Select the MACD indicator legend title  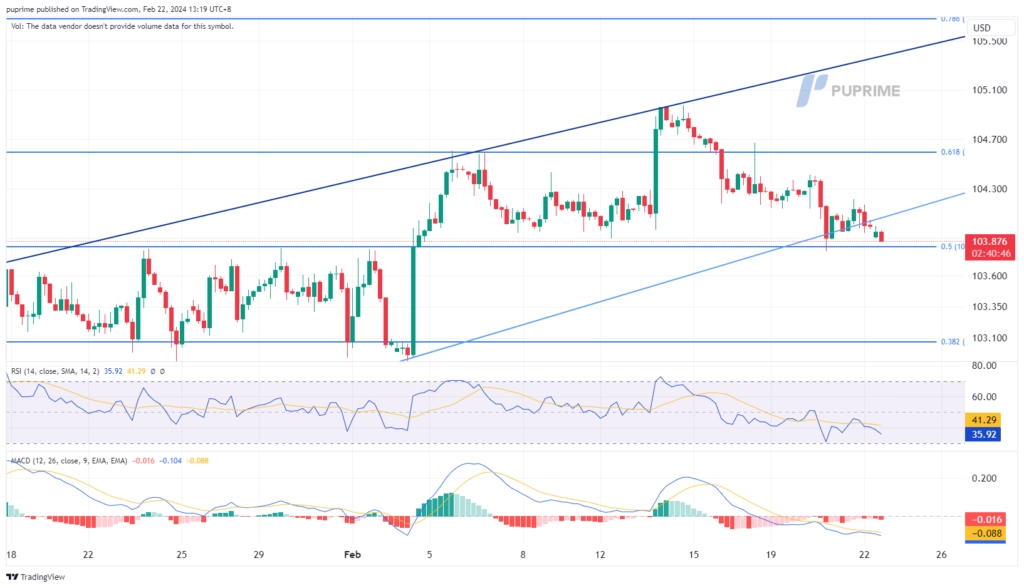[69, 461]
